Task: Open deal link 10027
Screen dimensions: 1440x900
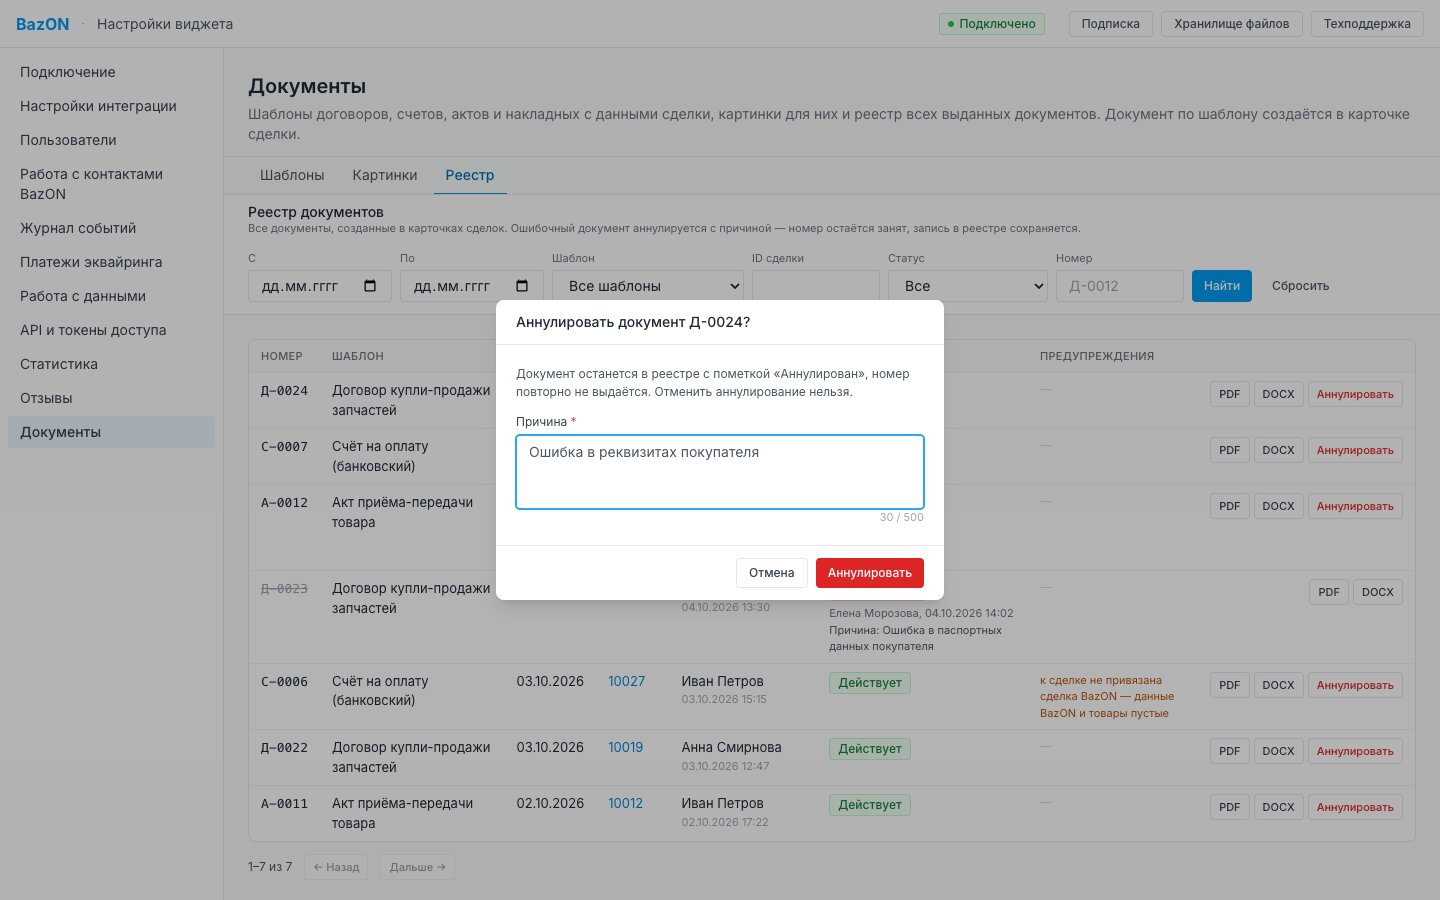Action: [x=627, y=681]
